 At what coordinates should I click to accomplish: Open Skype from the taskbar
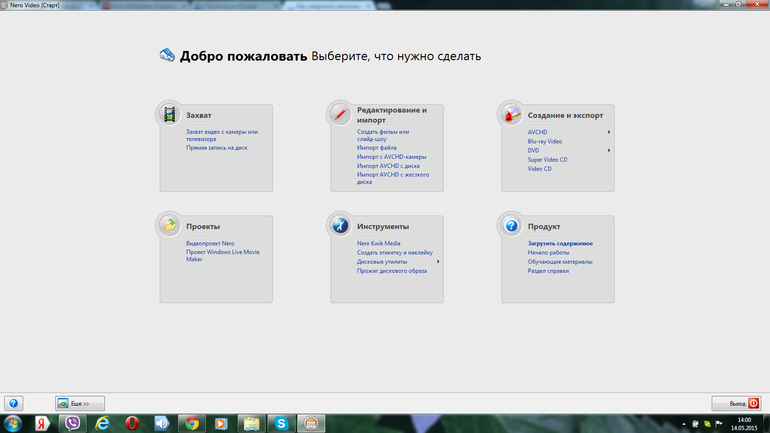[x=281, y=423]
